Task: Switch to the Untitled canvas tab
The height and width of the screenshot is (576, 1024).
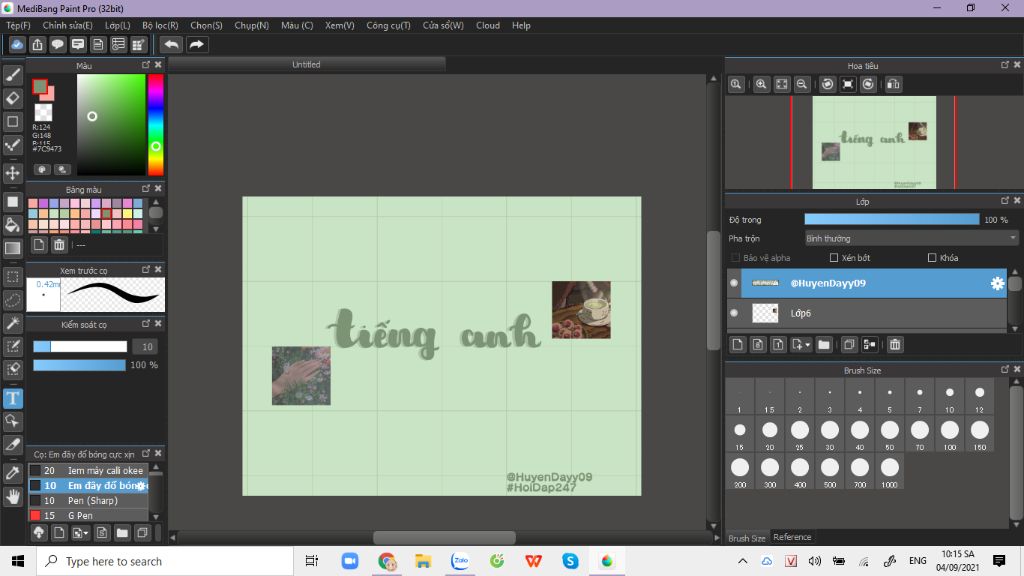Action: click(x=306, y=65)
